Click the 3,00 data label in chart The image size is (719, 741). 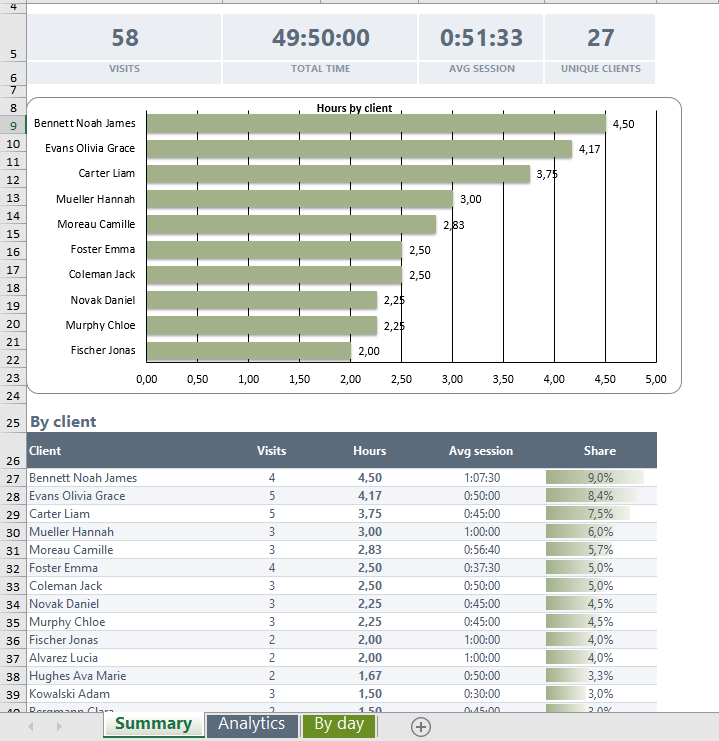(470, 199)
